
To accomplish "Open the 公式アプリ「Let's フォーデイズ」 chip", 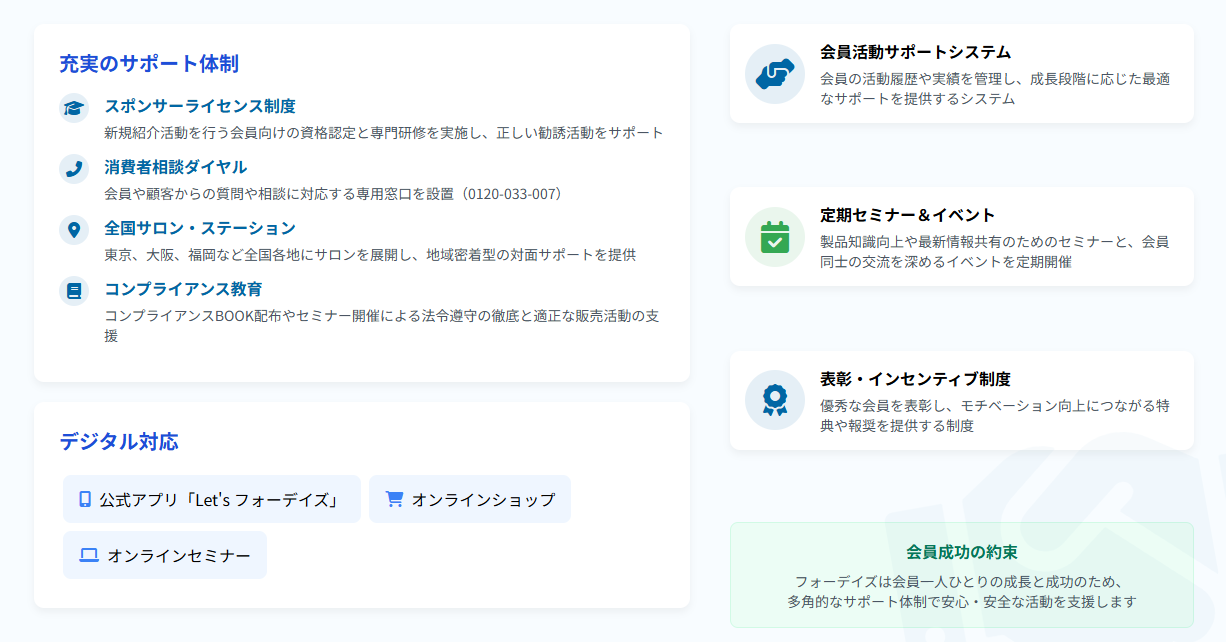I will (x=212, y=499).
